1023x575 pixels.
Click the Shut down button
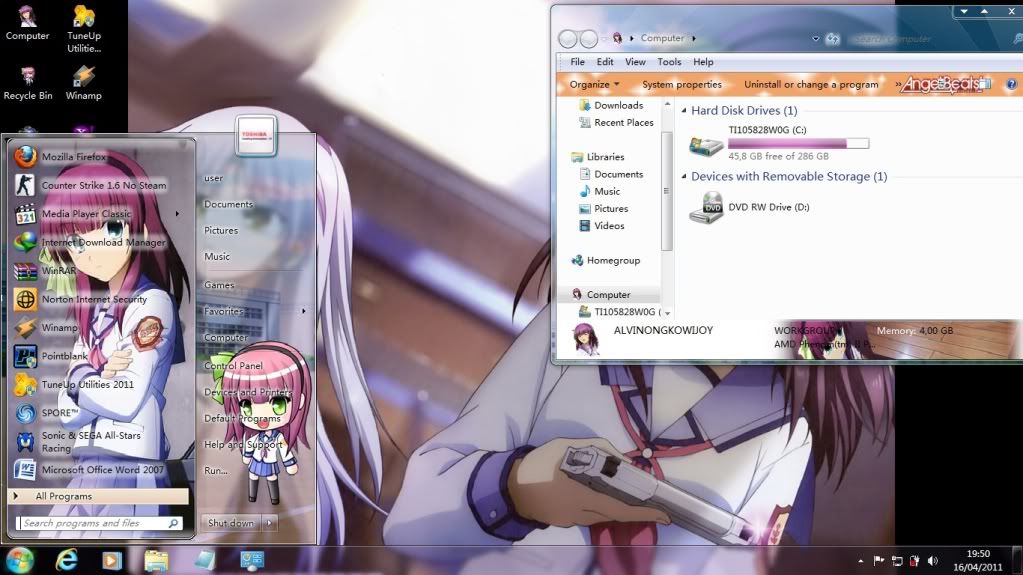point(231,523)
